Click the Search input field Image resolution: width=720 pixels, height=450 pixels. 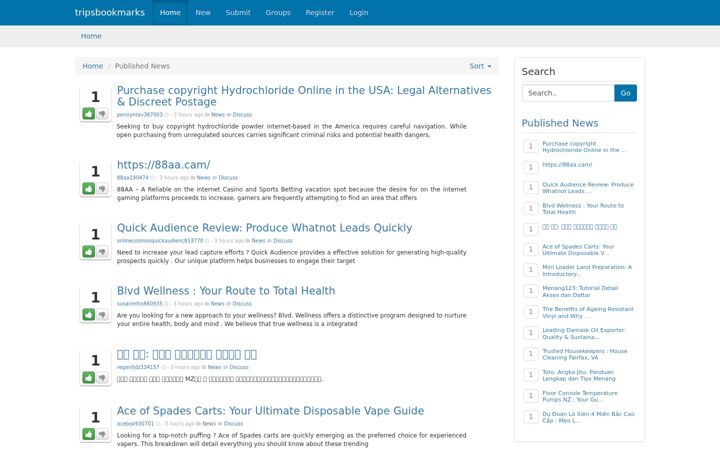point(568,93)
